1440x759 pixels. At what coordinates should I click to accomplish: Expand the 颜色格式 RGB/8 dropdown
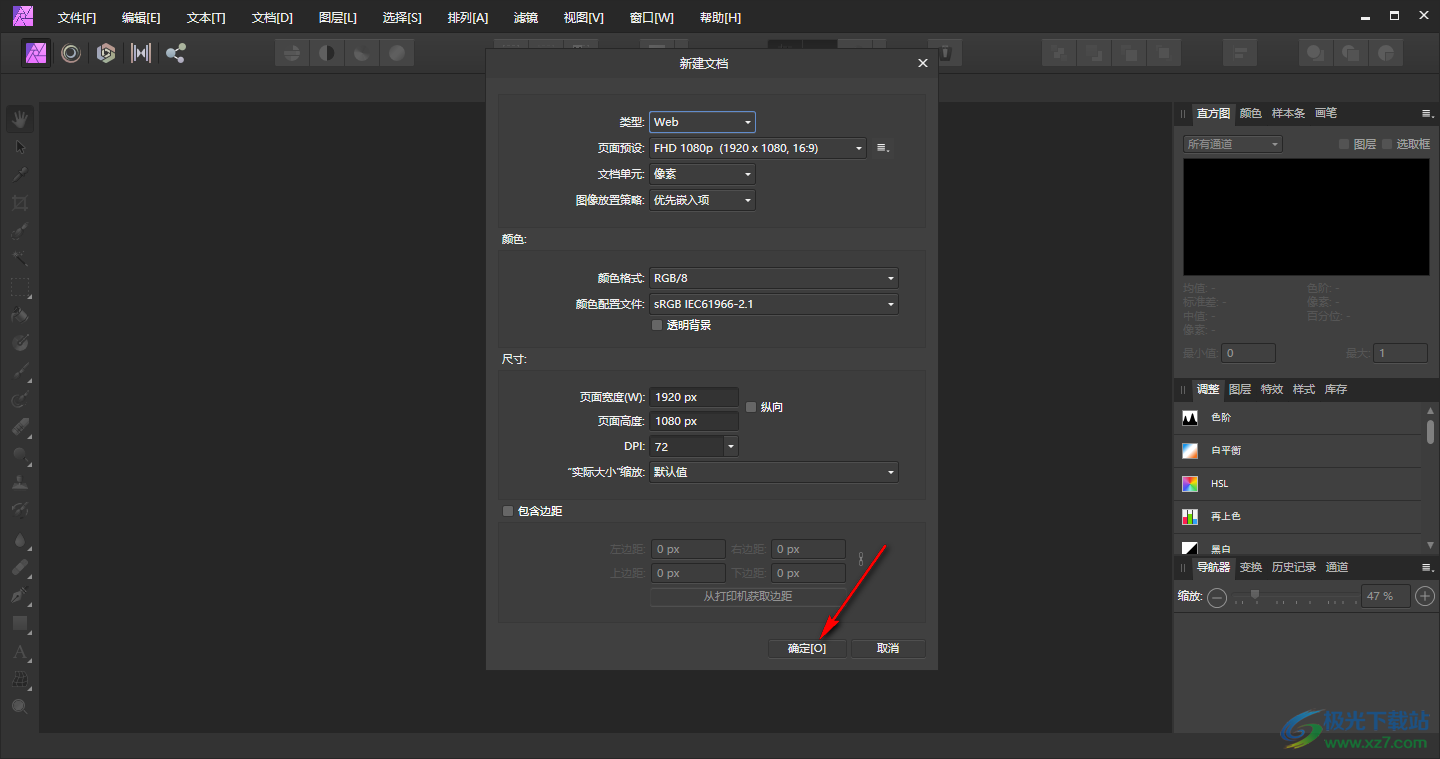coord(773,278)
